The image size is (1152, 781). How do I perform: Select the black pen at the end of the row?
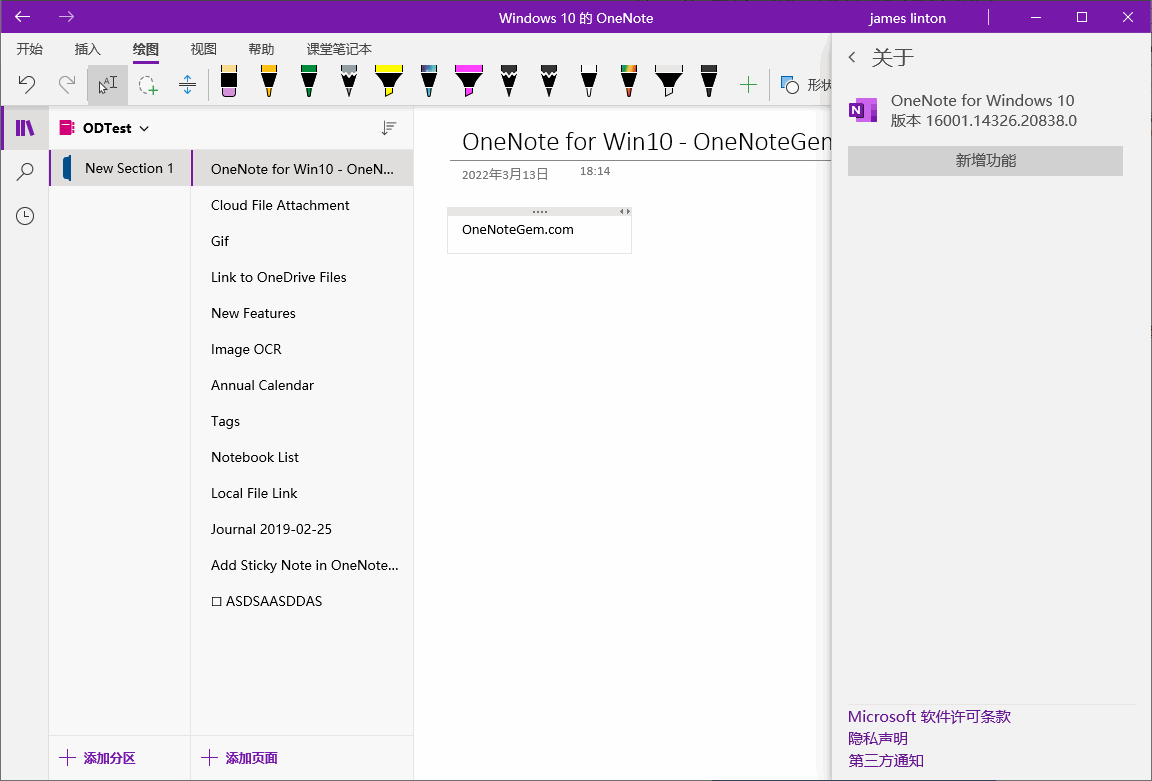708,81
